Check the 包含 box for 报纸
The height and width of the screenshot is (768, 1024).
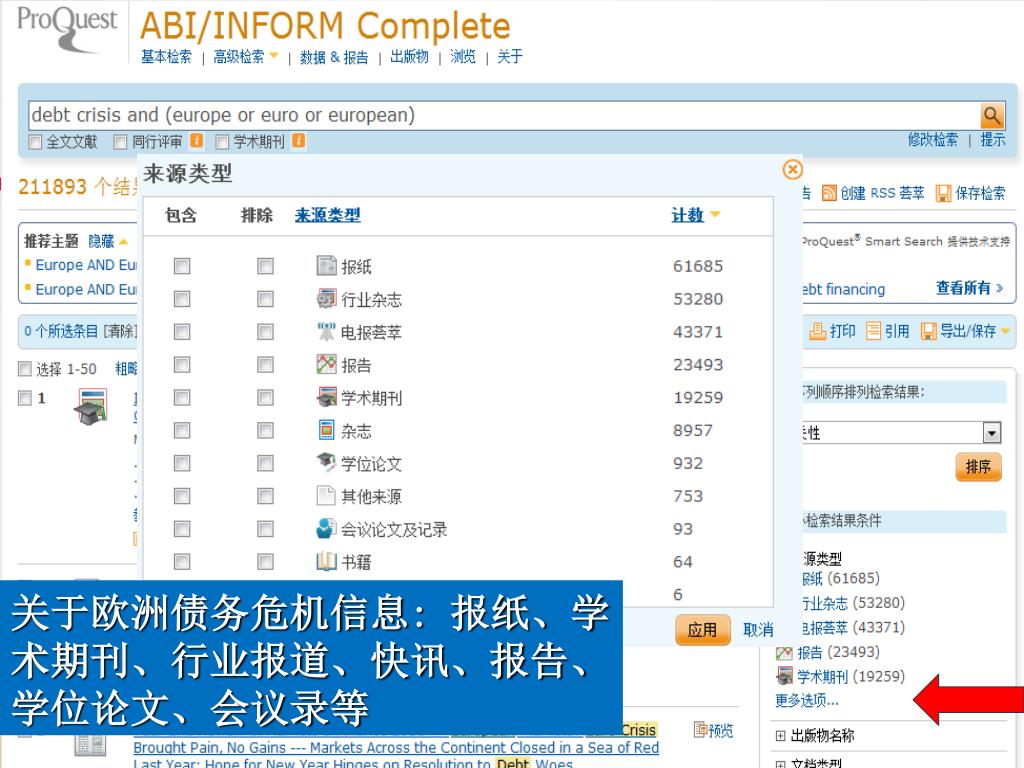coord(182,266)
